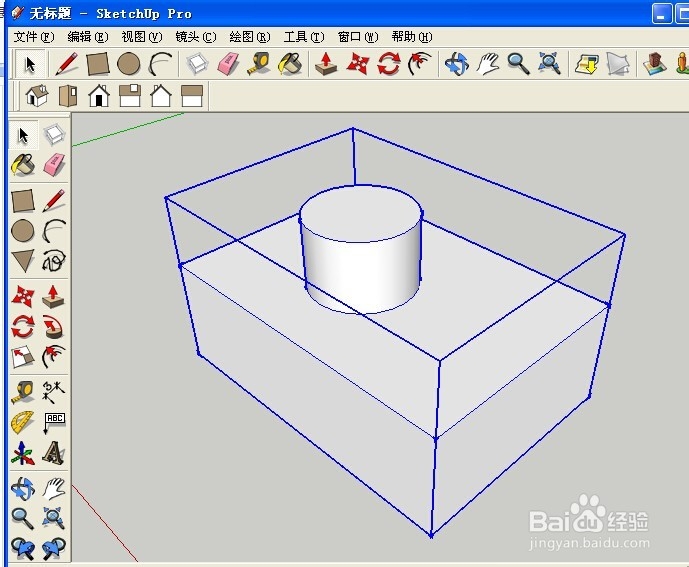Select Tape Measure in top toolbar
This screenshot has height=567, width=689.
tap(259, 64)
